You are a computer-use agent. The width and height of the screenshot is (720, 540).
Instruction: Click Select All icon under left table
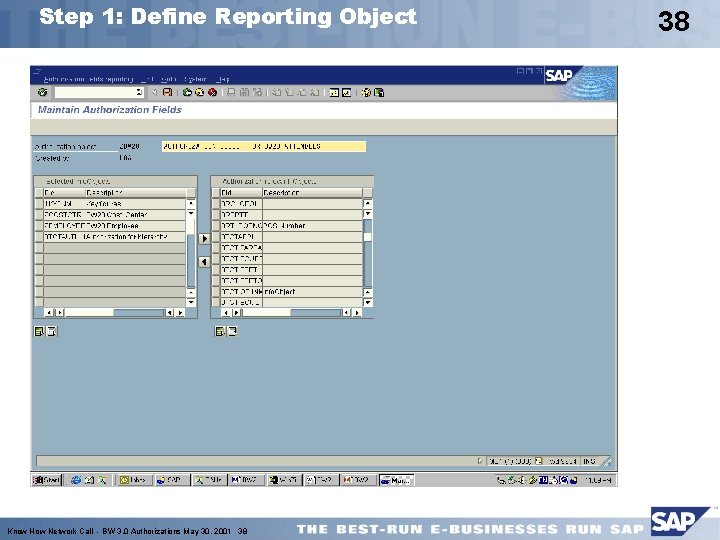pyautogui.click(x=39, y=331)
